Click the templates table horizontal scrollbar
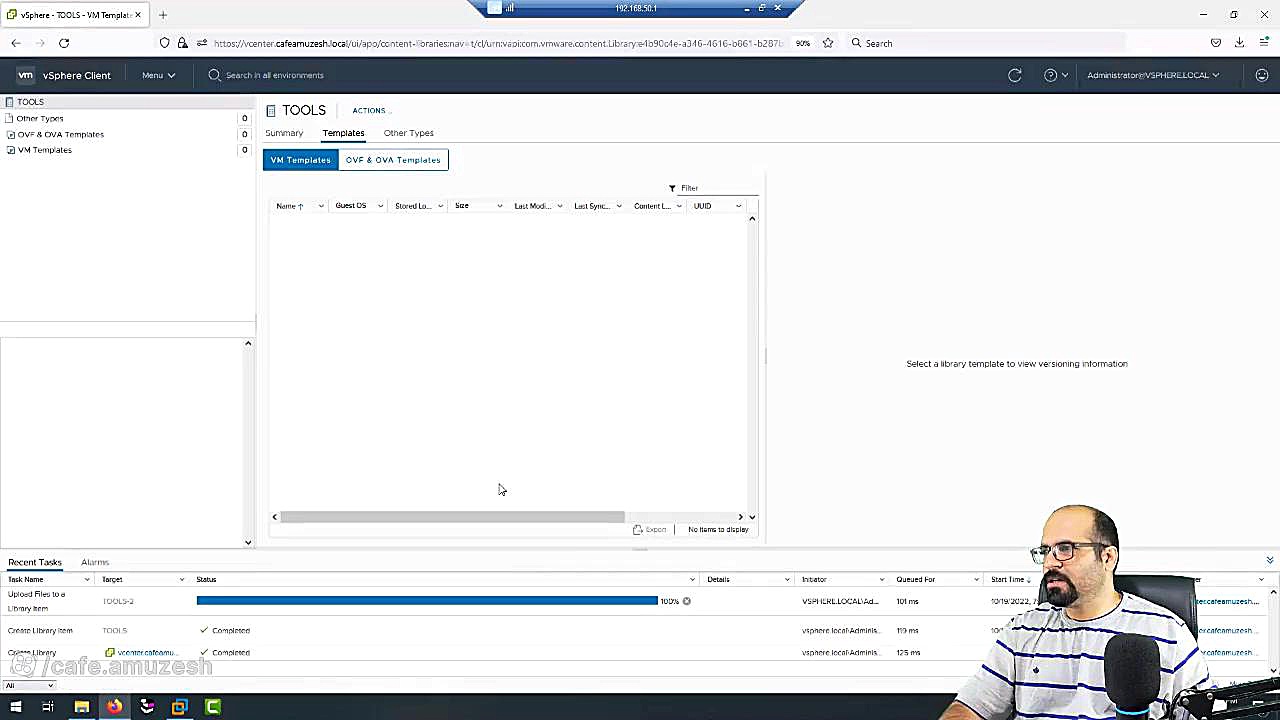The width and height of the screenshot is (1280, 720). 452,517
